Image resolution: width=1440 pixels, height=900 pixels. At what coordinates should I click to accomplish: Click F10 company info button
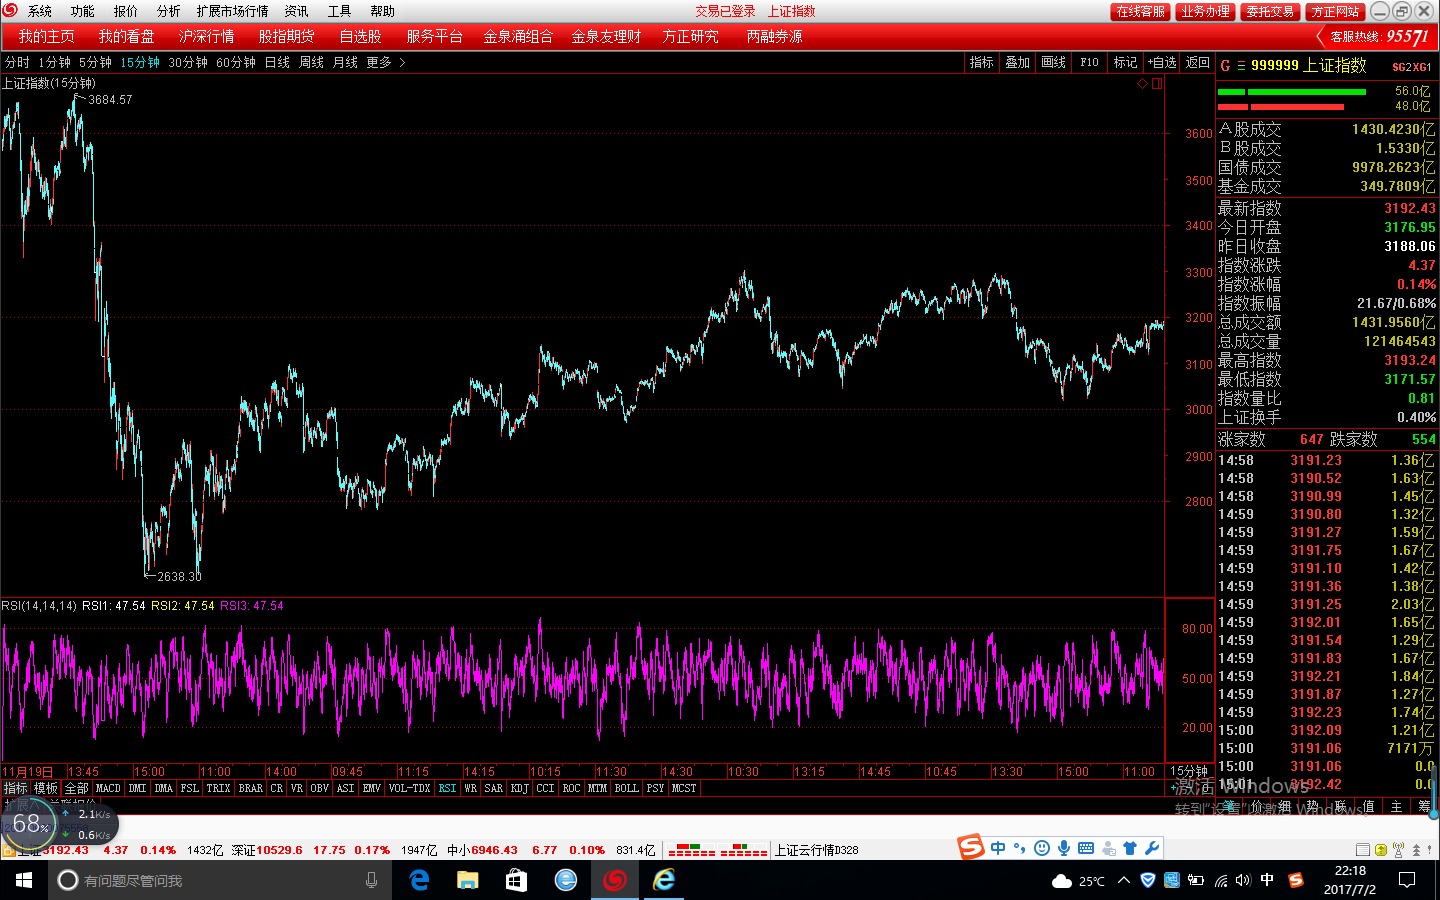coord(1089,62)
